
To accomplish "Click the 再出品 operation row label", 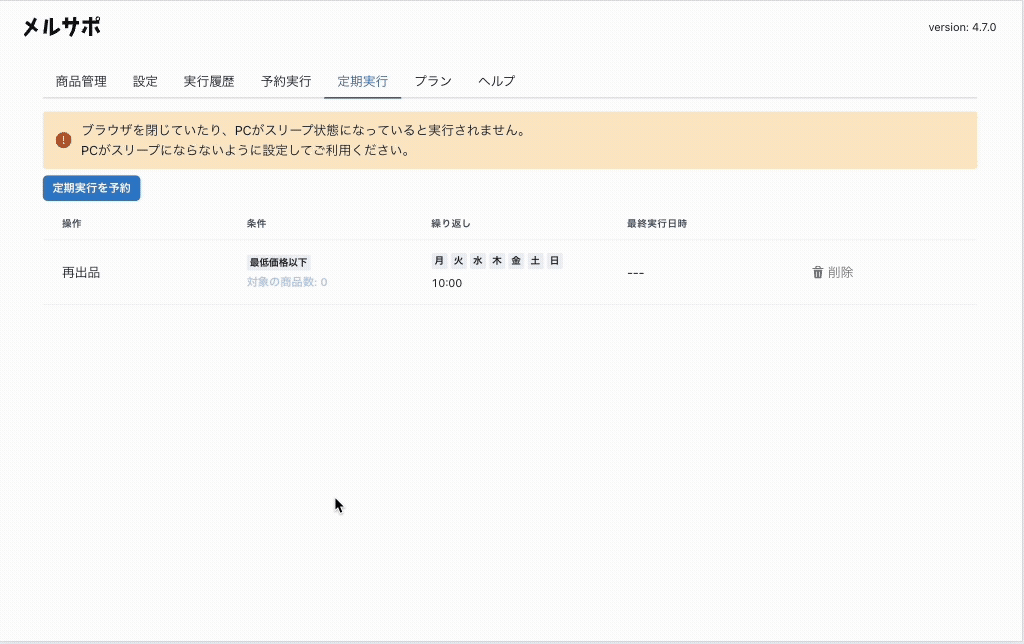I will click(x=81, y=272).
